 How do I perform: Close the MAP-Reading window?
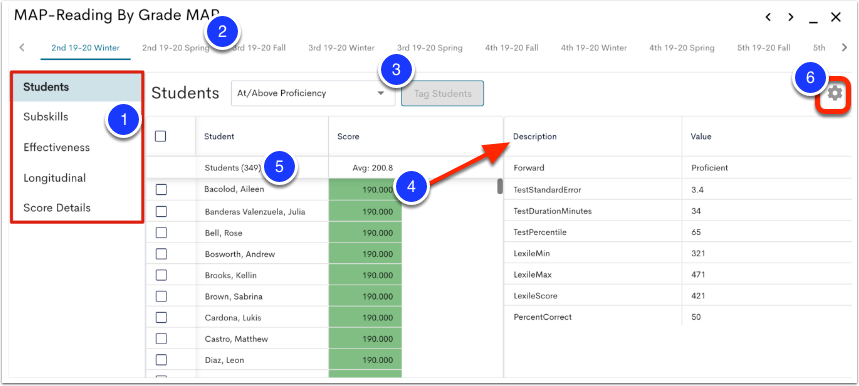[x=835, y=18]
